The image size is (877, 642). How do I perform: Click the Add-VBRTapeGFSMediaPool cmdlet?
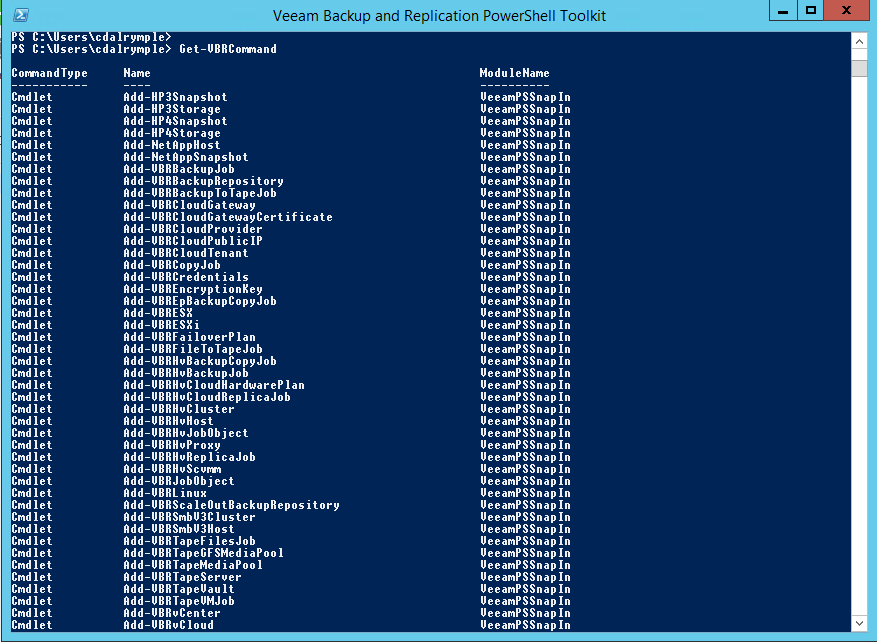[x=203, y=553]
